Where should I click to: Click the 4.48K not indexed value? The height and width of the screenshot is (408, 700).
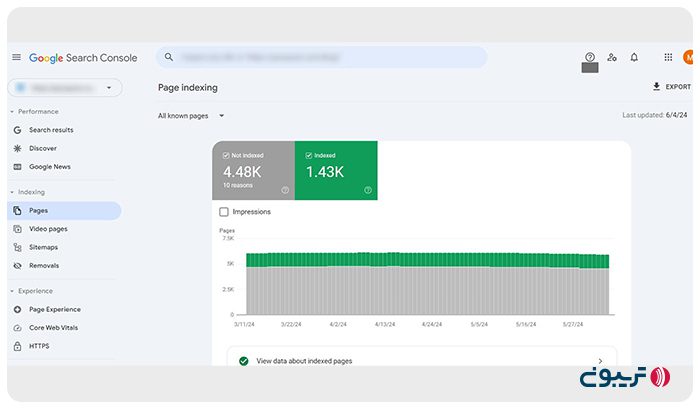[242, 172]
